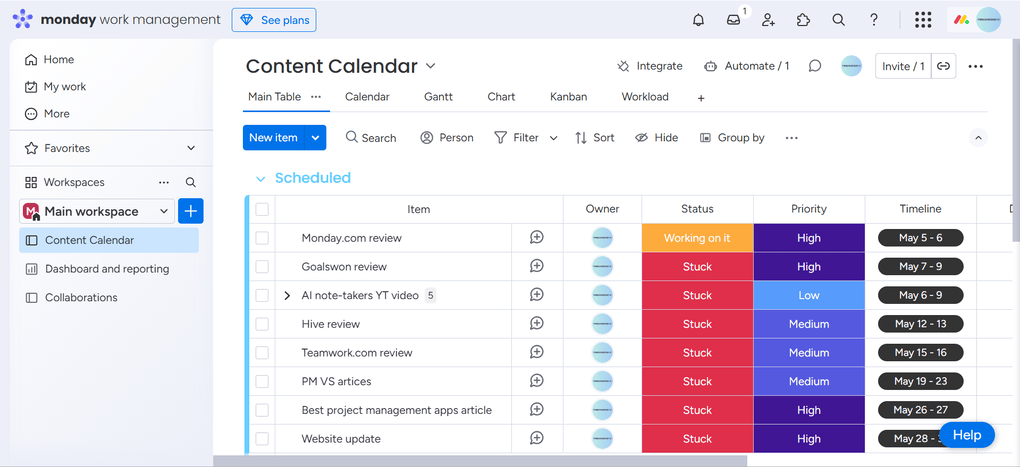Click the horizontal scrollbar at bottom
Screen dimensions: 1020x467
480,460
